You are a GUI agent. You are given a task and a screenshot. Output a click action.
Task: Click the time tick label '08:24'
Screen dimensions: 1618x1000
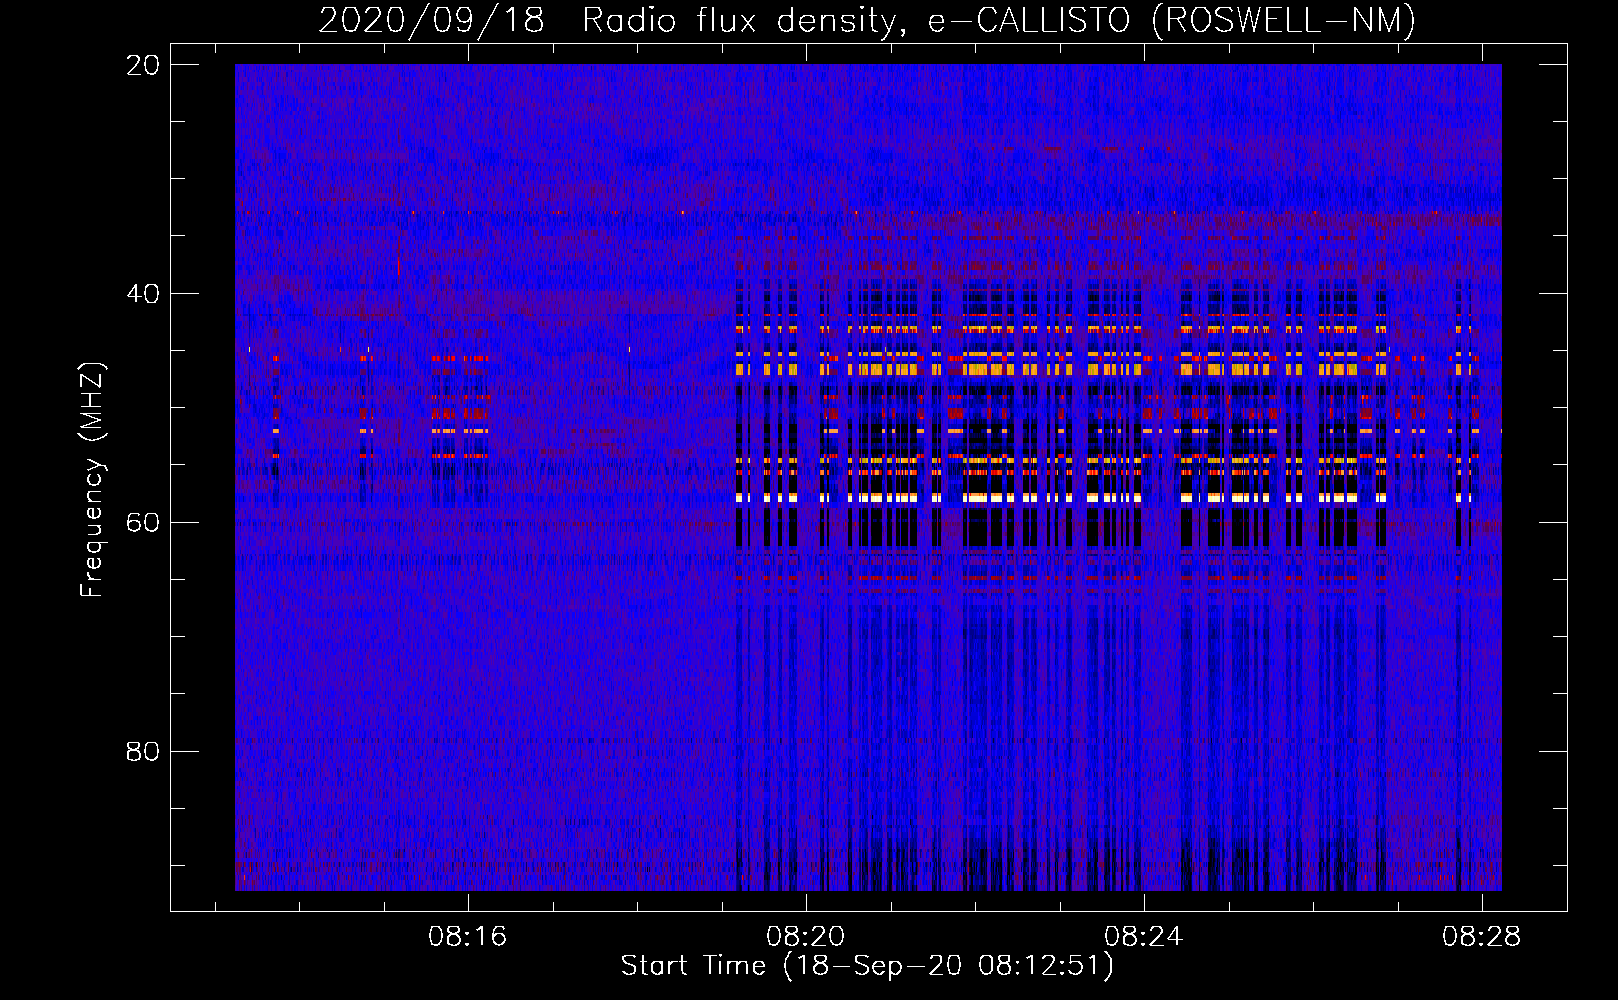[x=1144, y=936]
